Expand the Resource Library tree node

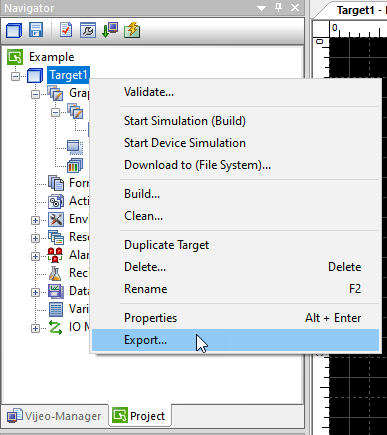(x=35, y=238)
